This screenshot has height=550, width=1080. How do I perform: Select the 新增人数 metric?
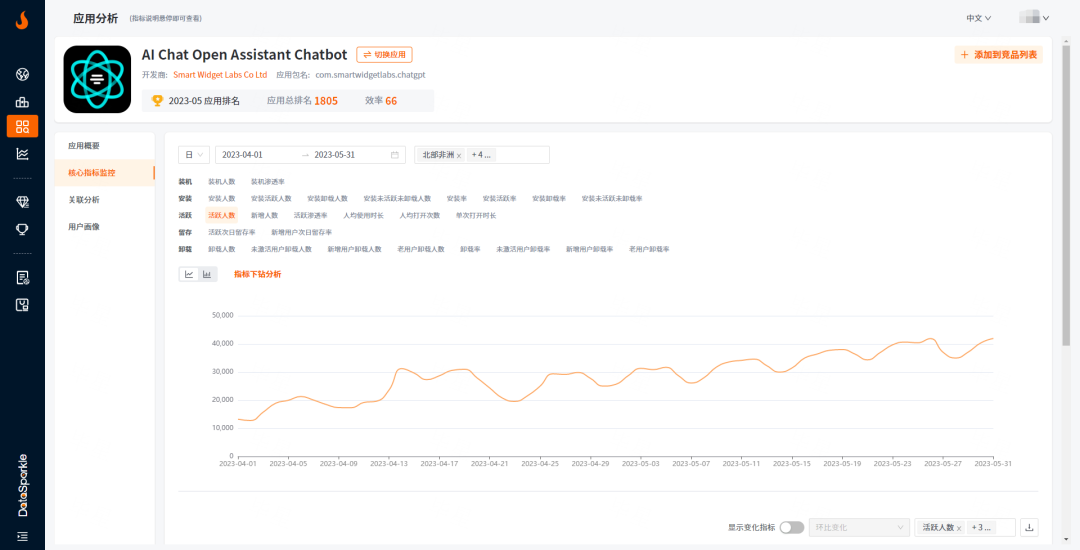tap(264, 215)
